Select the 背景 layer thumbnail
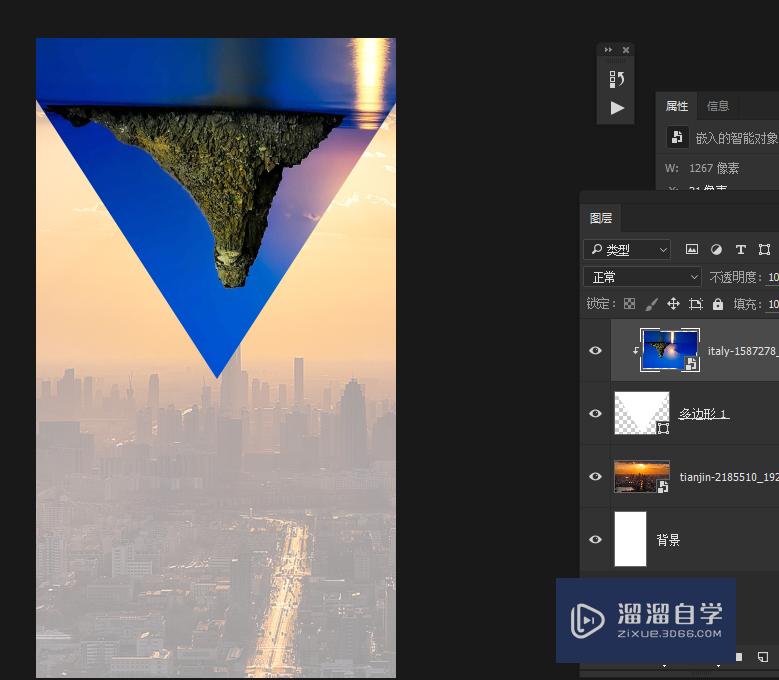This screenshot has width=779, height=680. (630, 539)
